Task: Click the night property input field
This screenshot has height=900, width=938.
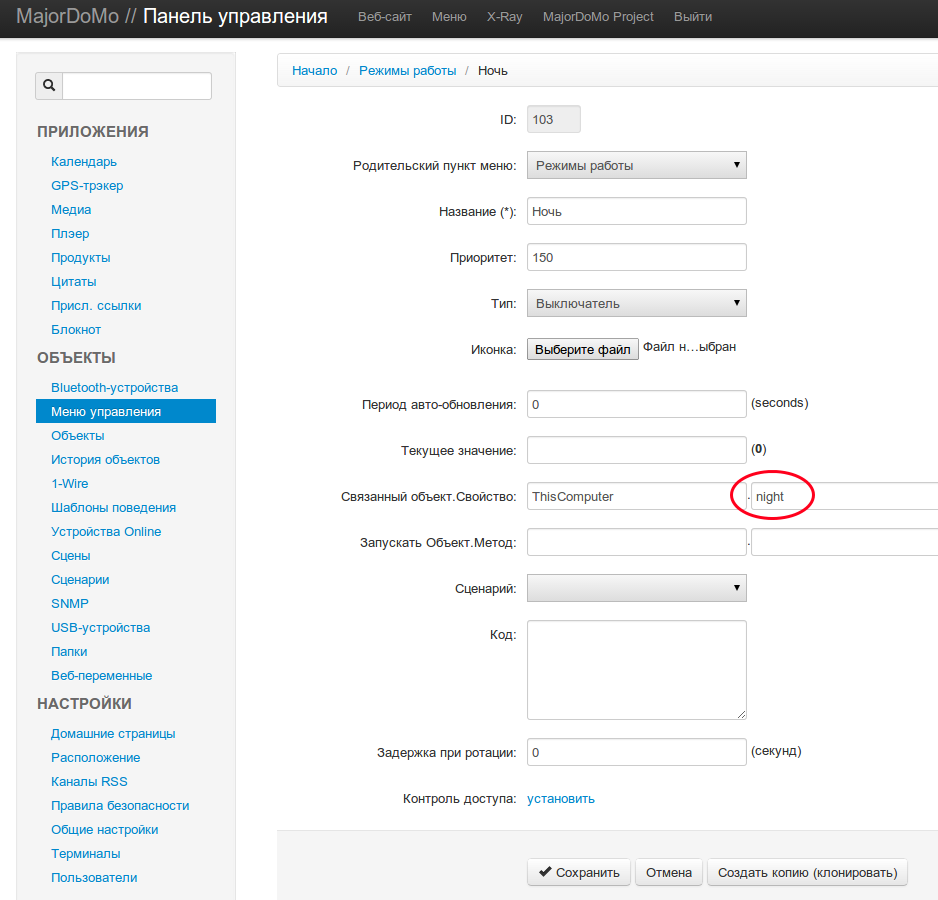Action: click(845, 496)
